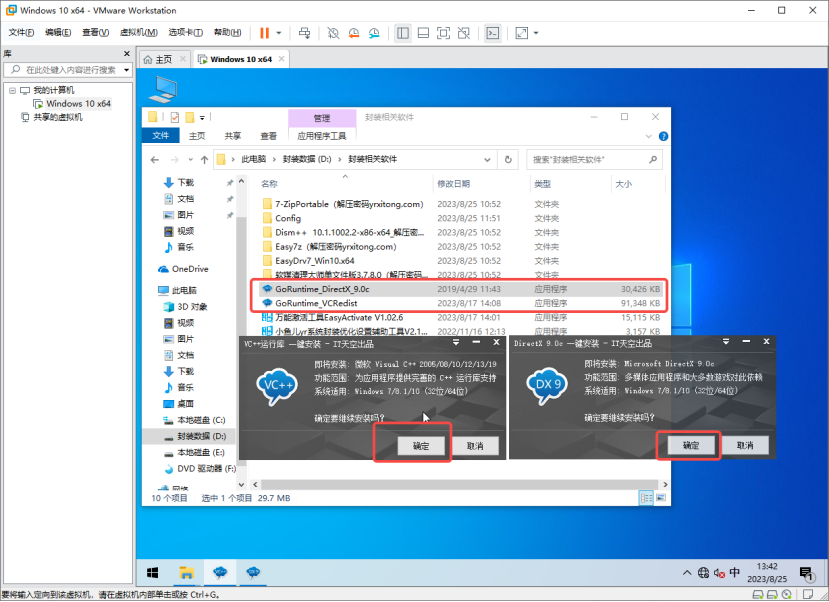
Task: Toggle the Chinese IME indicator in tray
Action: 735,572
